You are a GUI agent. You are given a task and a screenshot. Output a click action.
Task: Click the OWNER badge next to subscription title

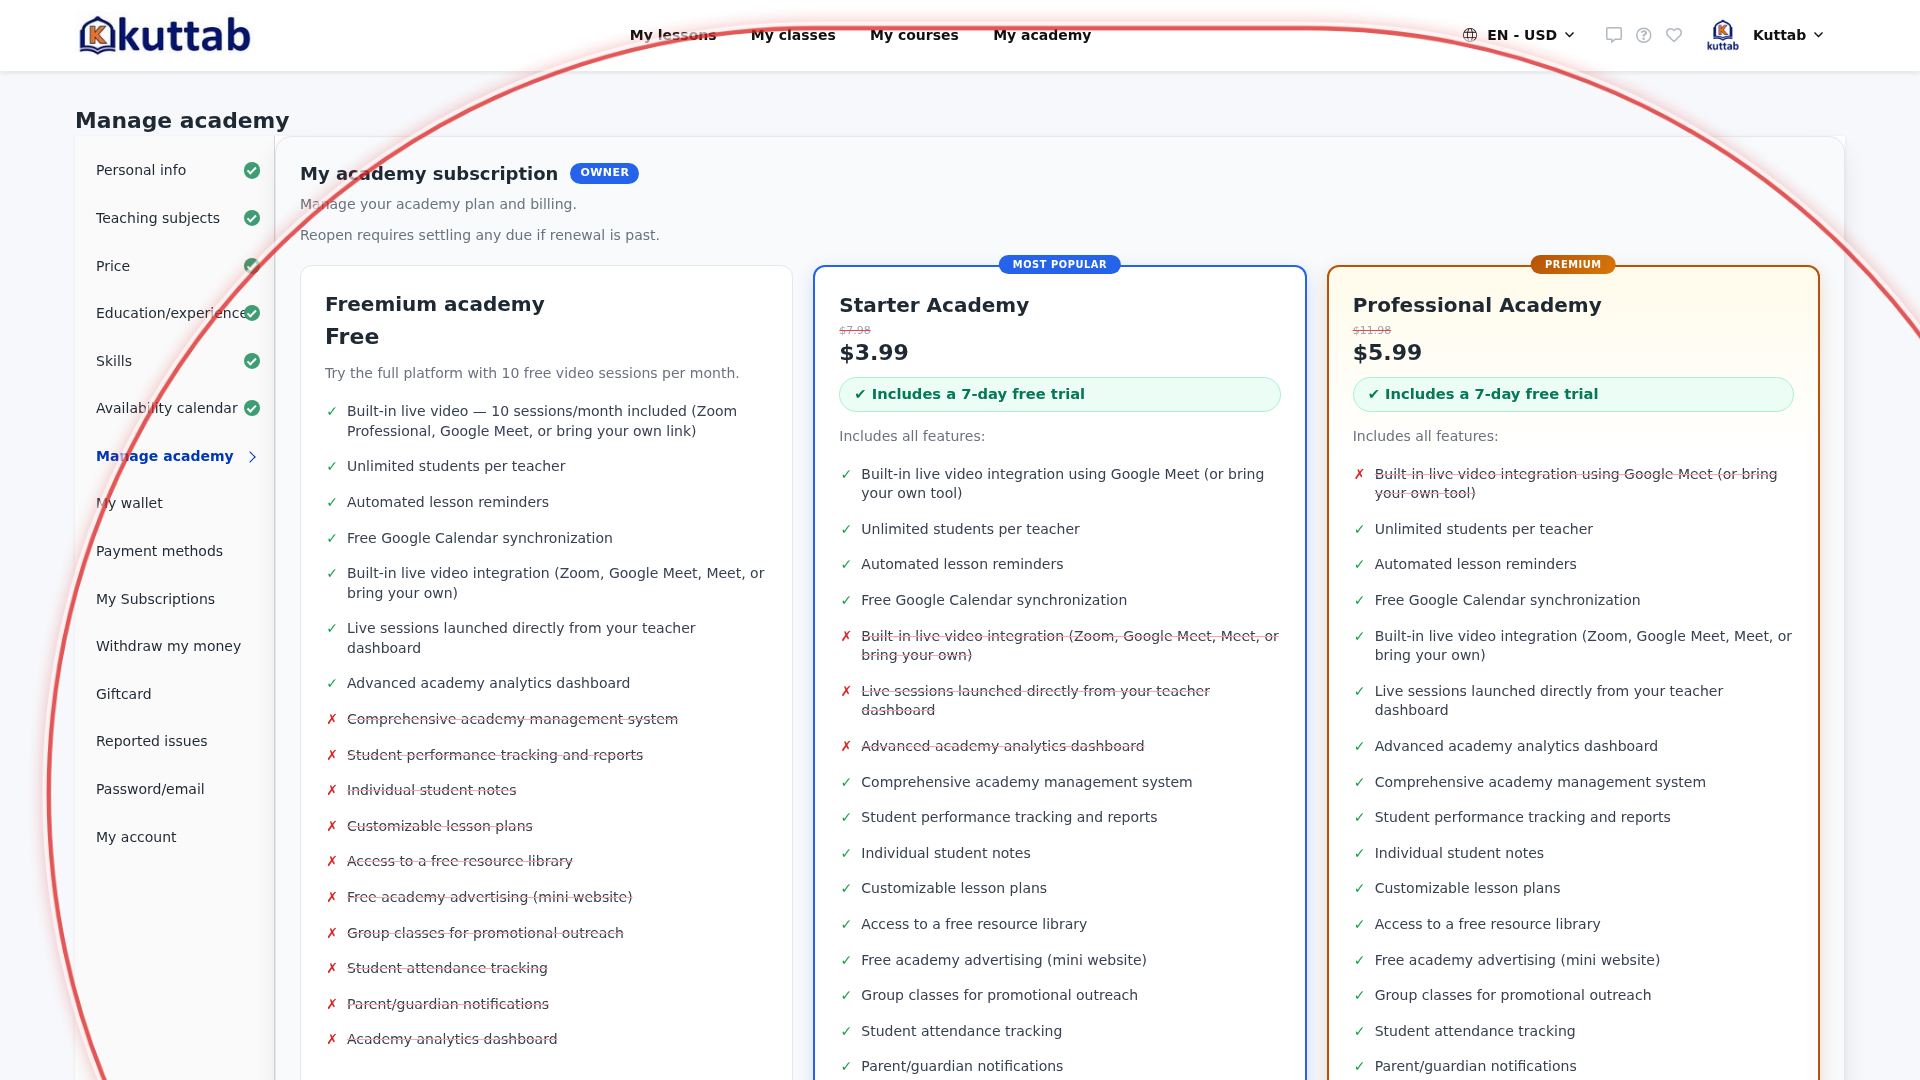coord(604,173)
